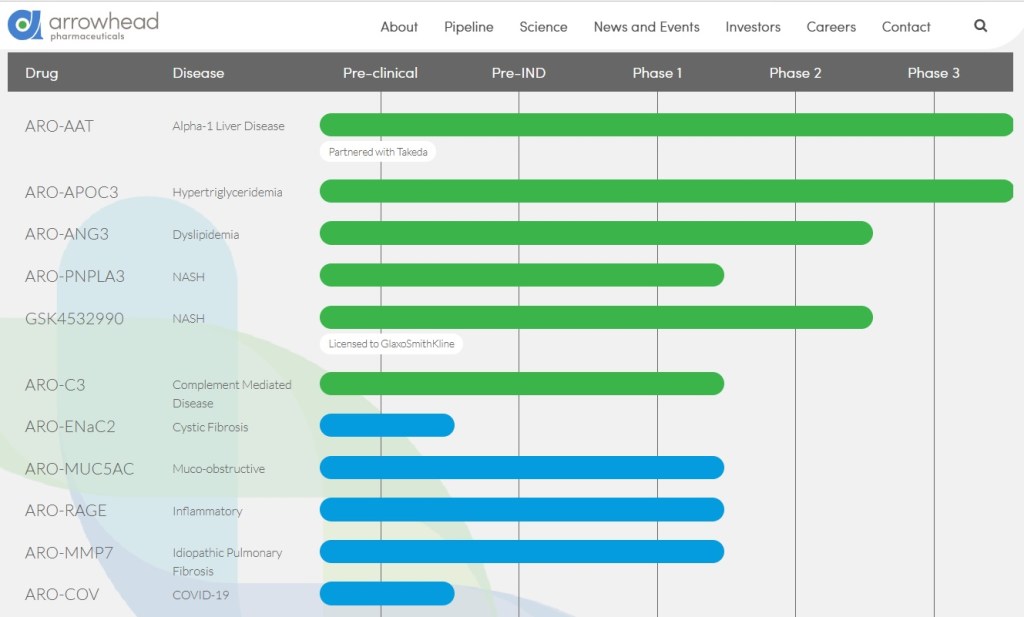This screenshot has height=617, width=1024.
Task: Click the ARO-ANG3 green progress bar
Action: (596, 234)
